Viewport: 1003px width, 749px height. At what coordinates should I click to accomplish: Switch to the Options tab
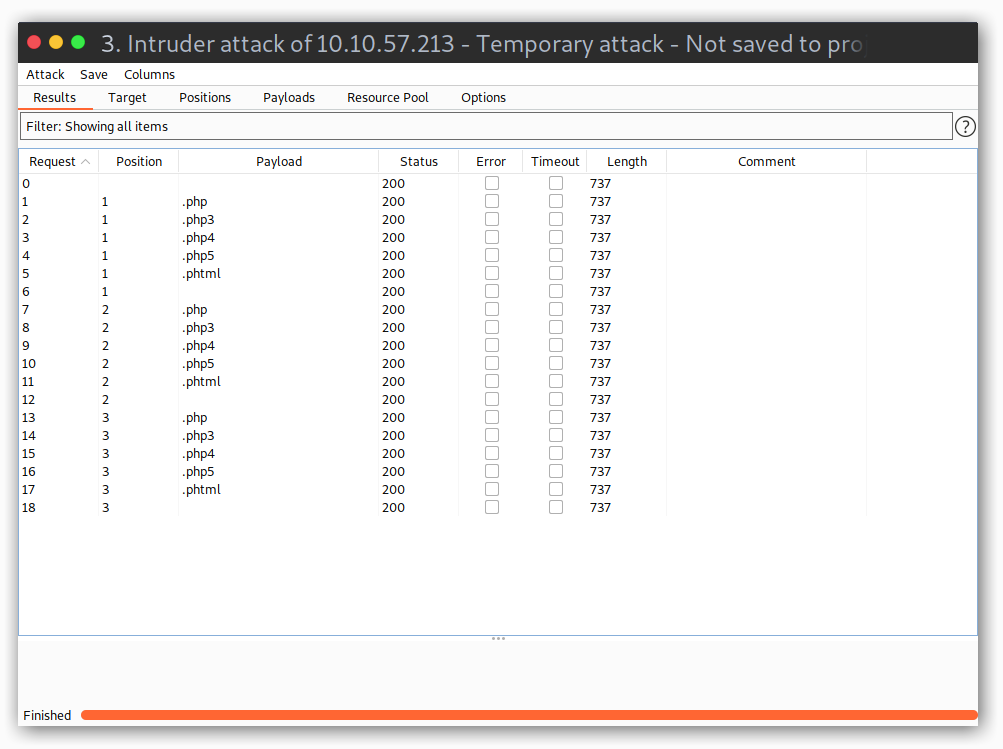tap(483, 97)
